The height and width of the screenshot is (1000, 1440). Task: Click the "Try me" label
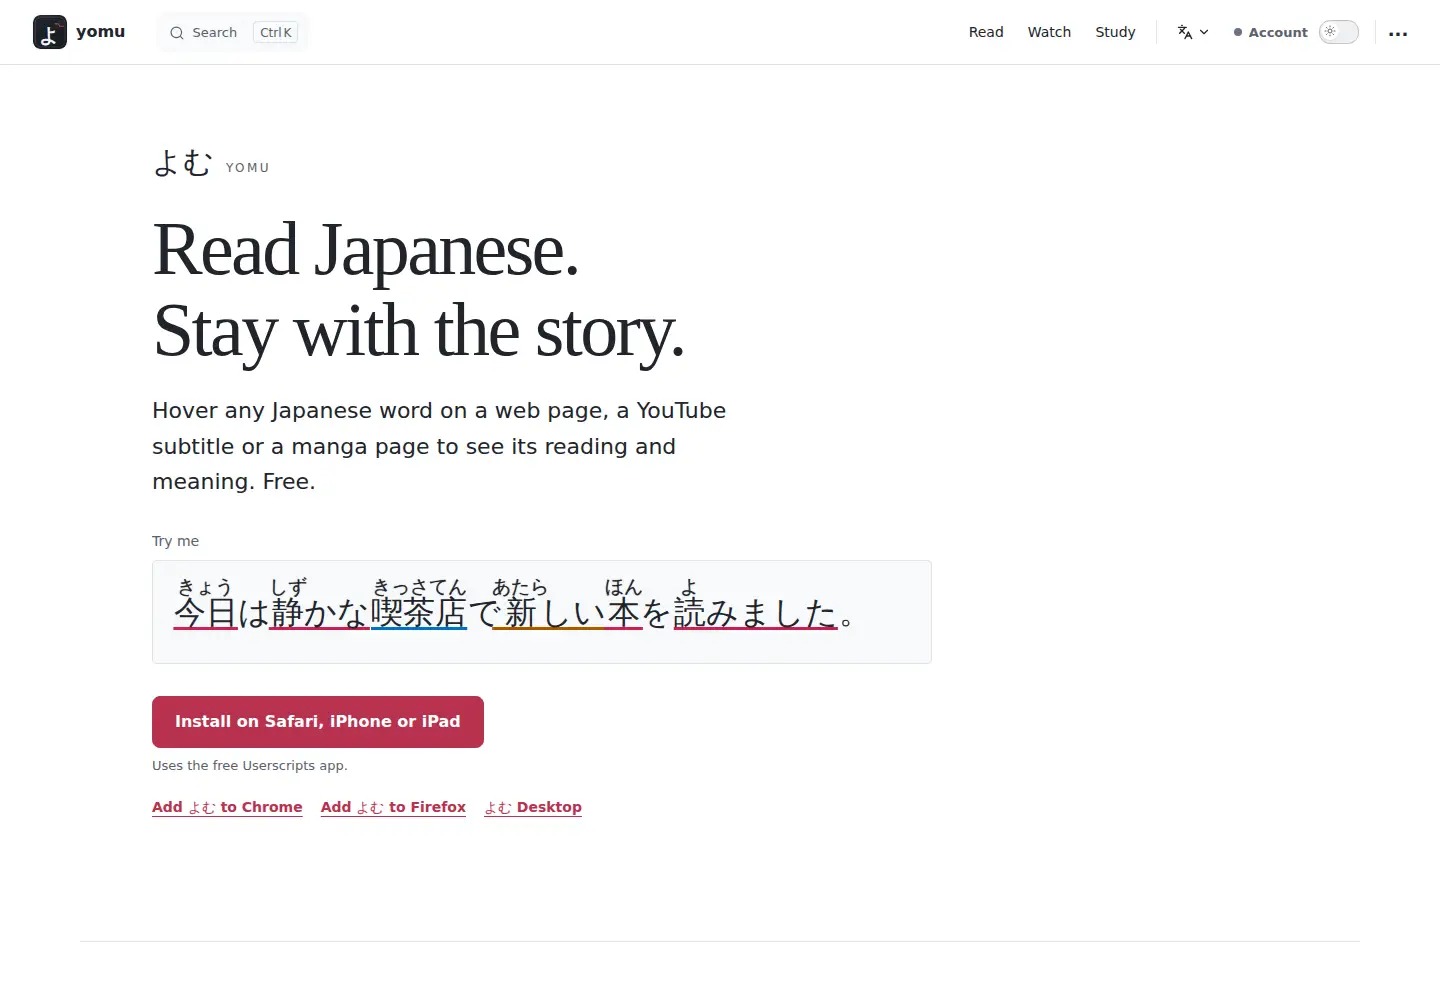click(x=175, y=541)
